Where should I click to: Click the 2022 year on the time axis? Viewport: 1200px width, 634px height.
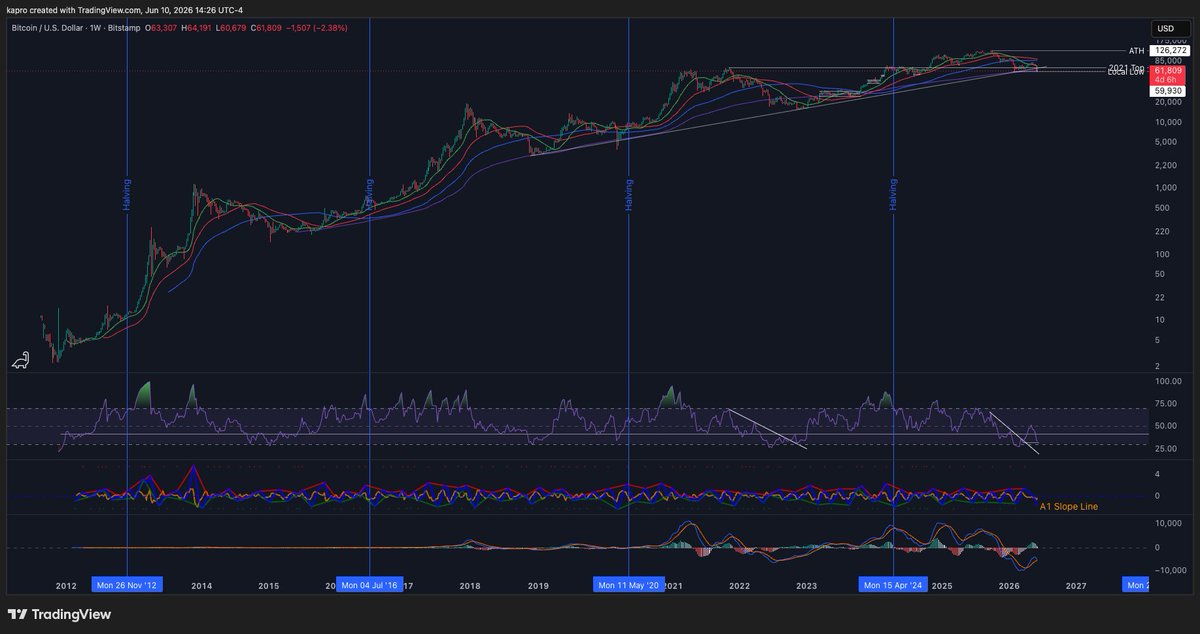[x=739, y=586]
